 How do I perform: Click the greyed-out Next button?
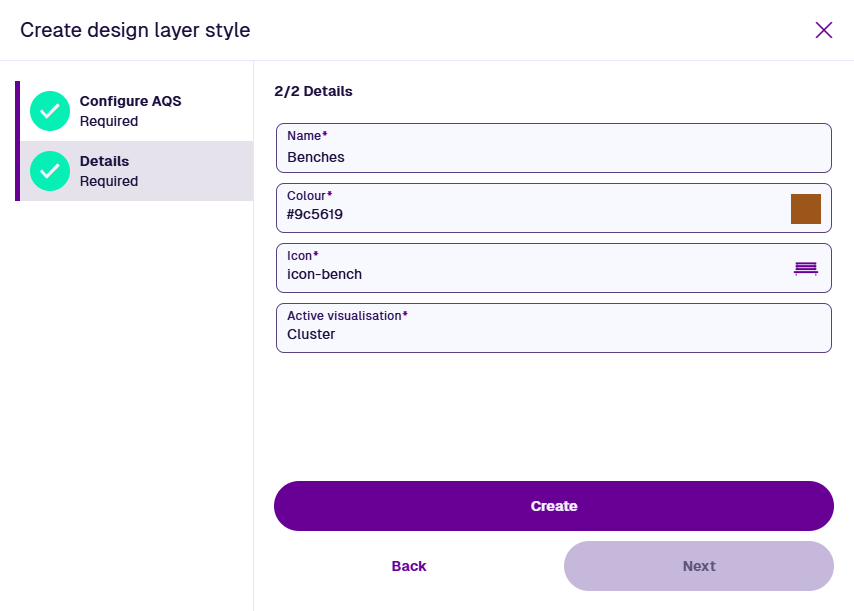point(698,566)
